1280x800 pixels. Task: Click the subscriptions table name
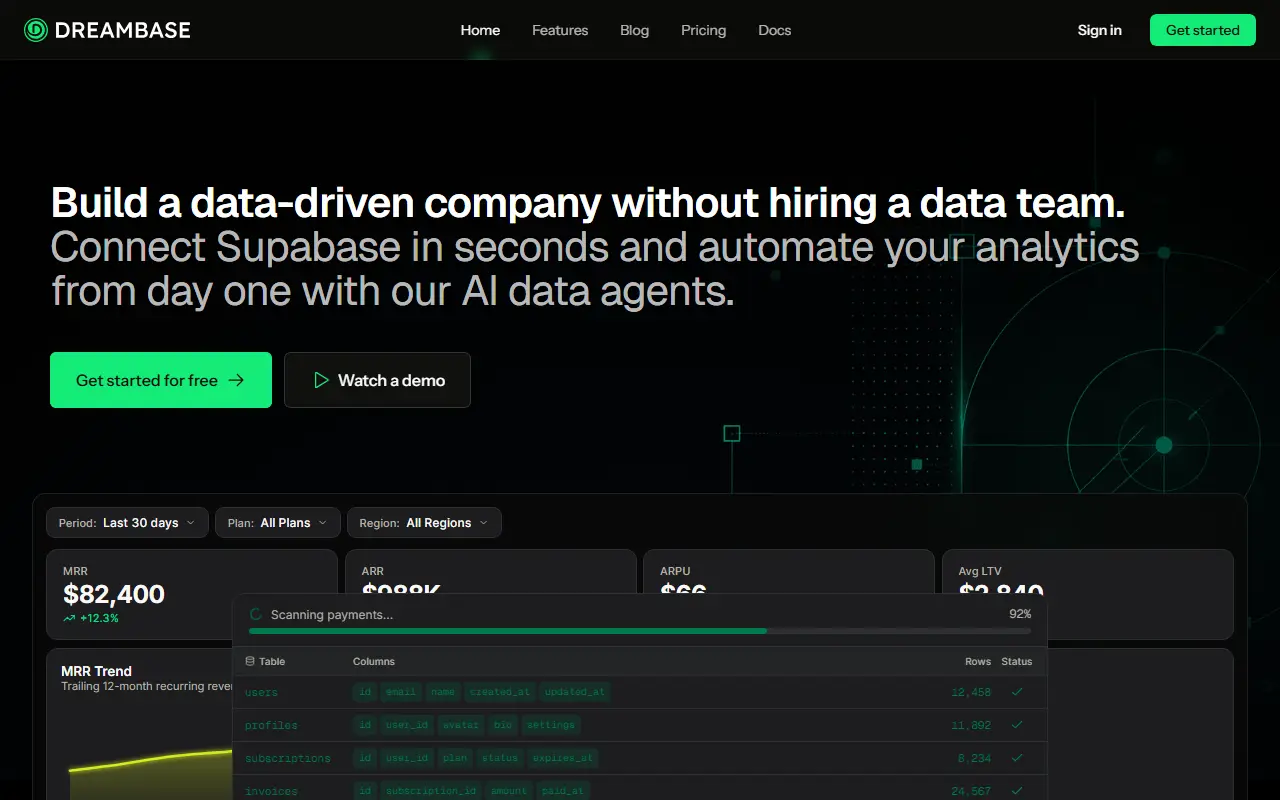coord(288,758)
